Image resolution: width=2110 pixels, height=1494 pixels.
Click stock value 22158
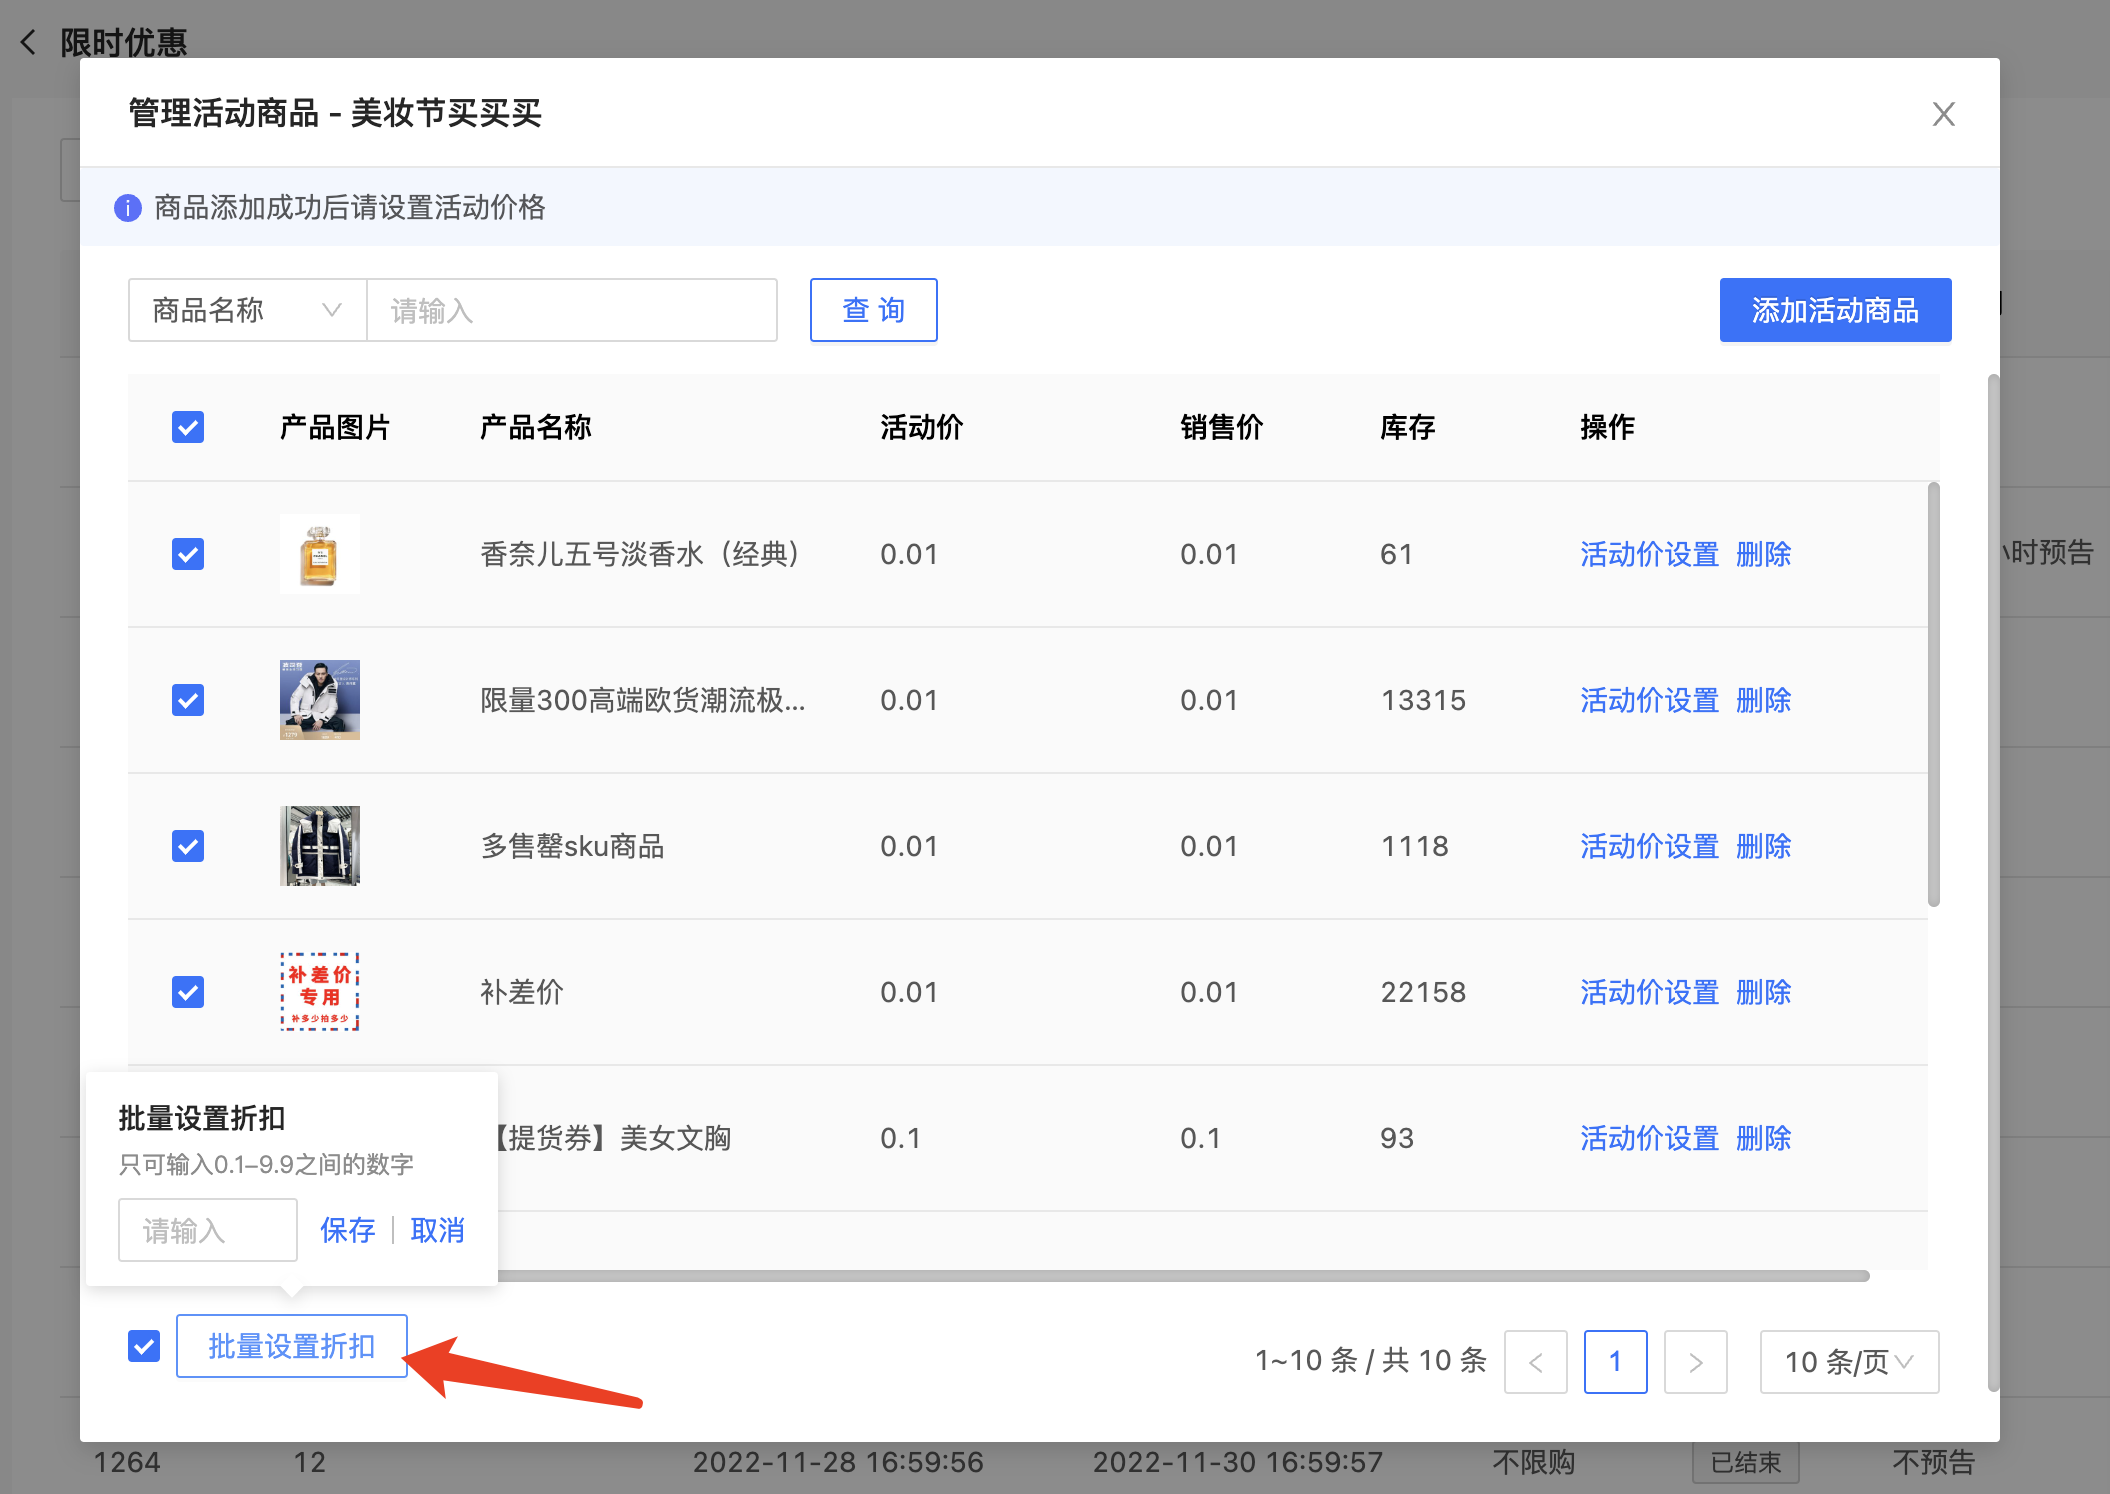[x=1423, y=992]
